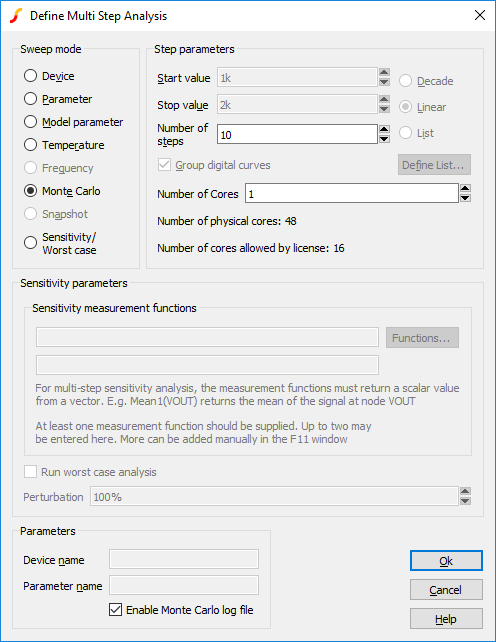Choose Sensitivity/Worst case sweep mode
The height and width of the screenshot is (642, 496).
point(60,243)
